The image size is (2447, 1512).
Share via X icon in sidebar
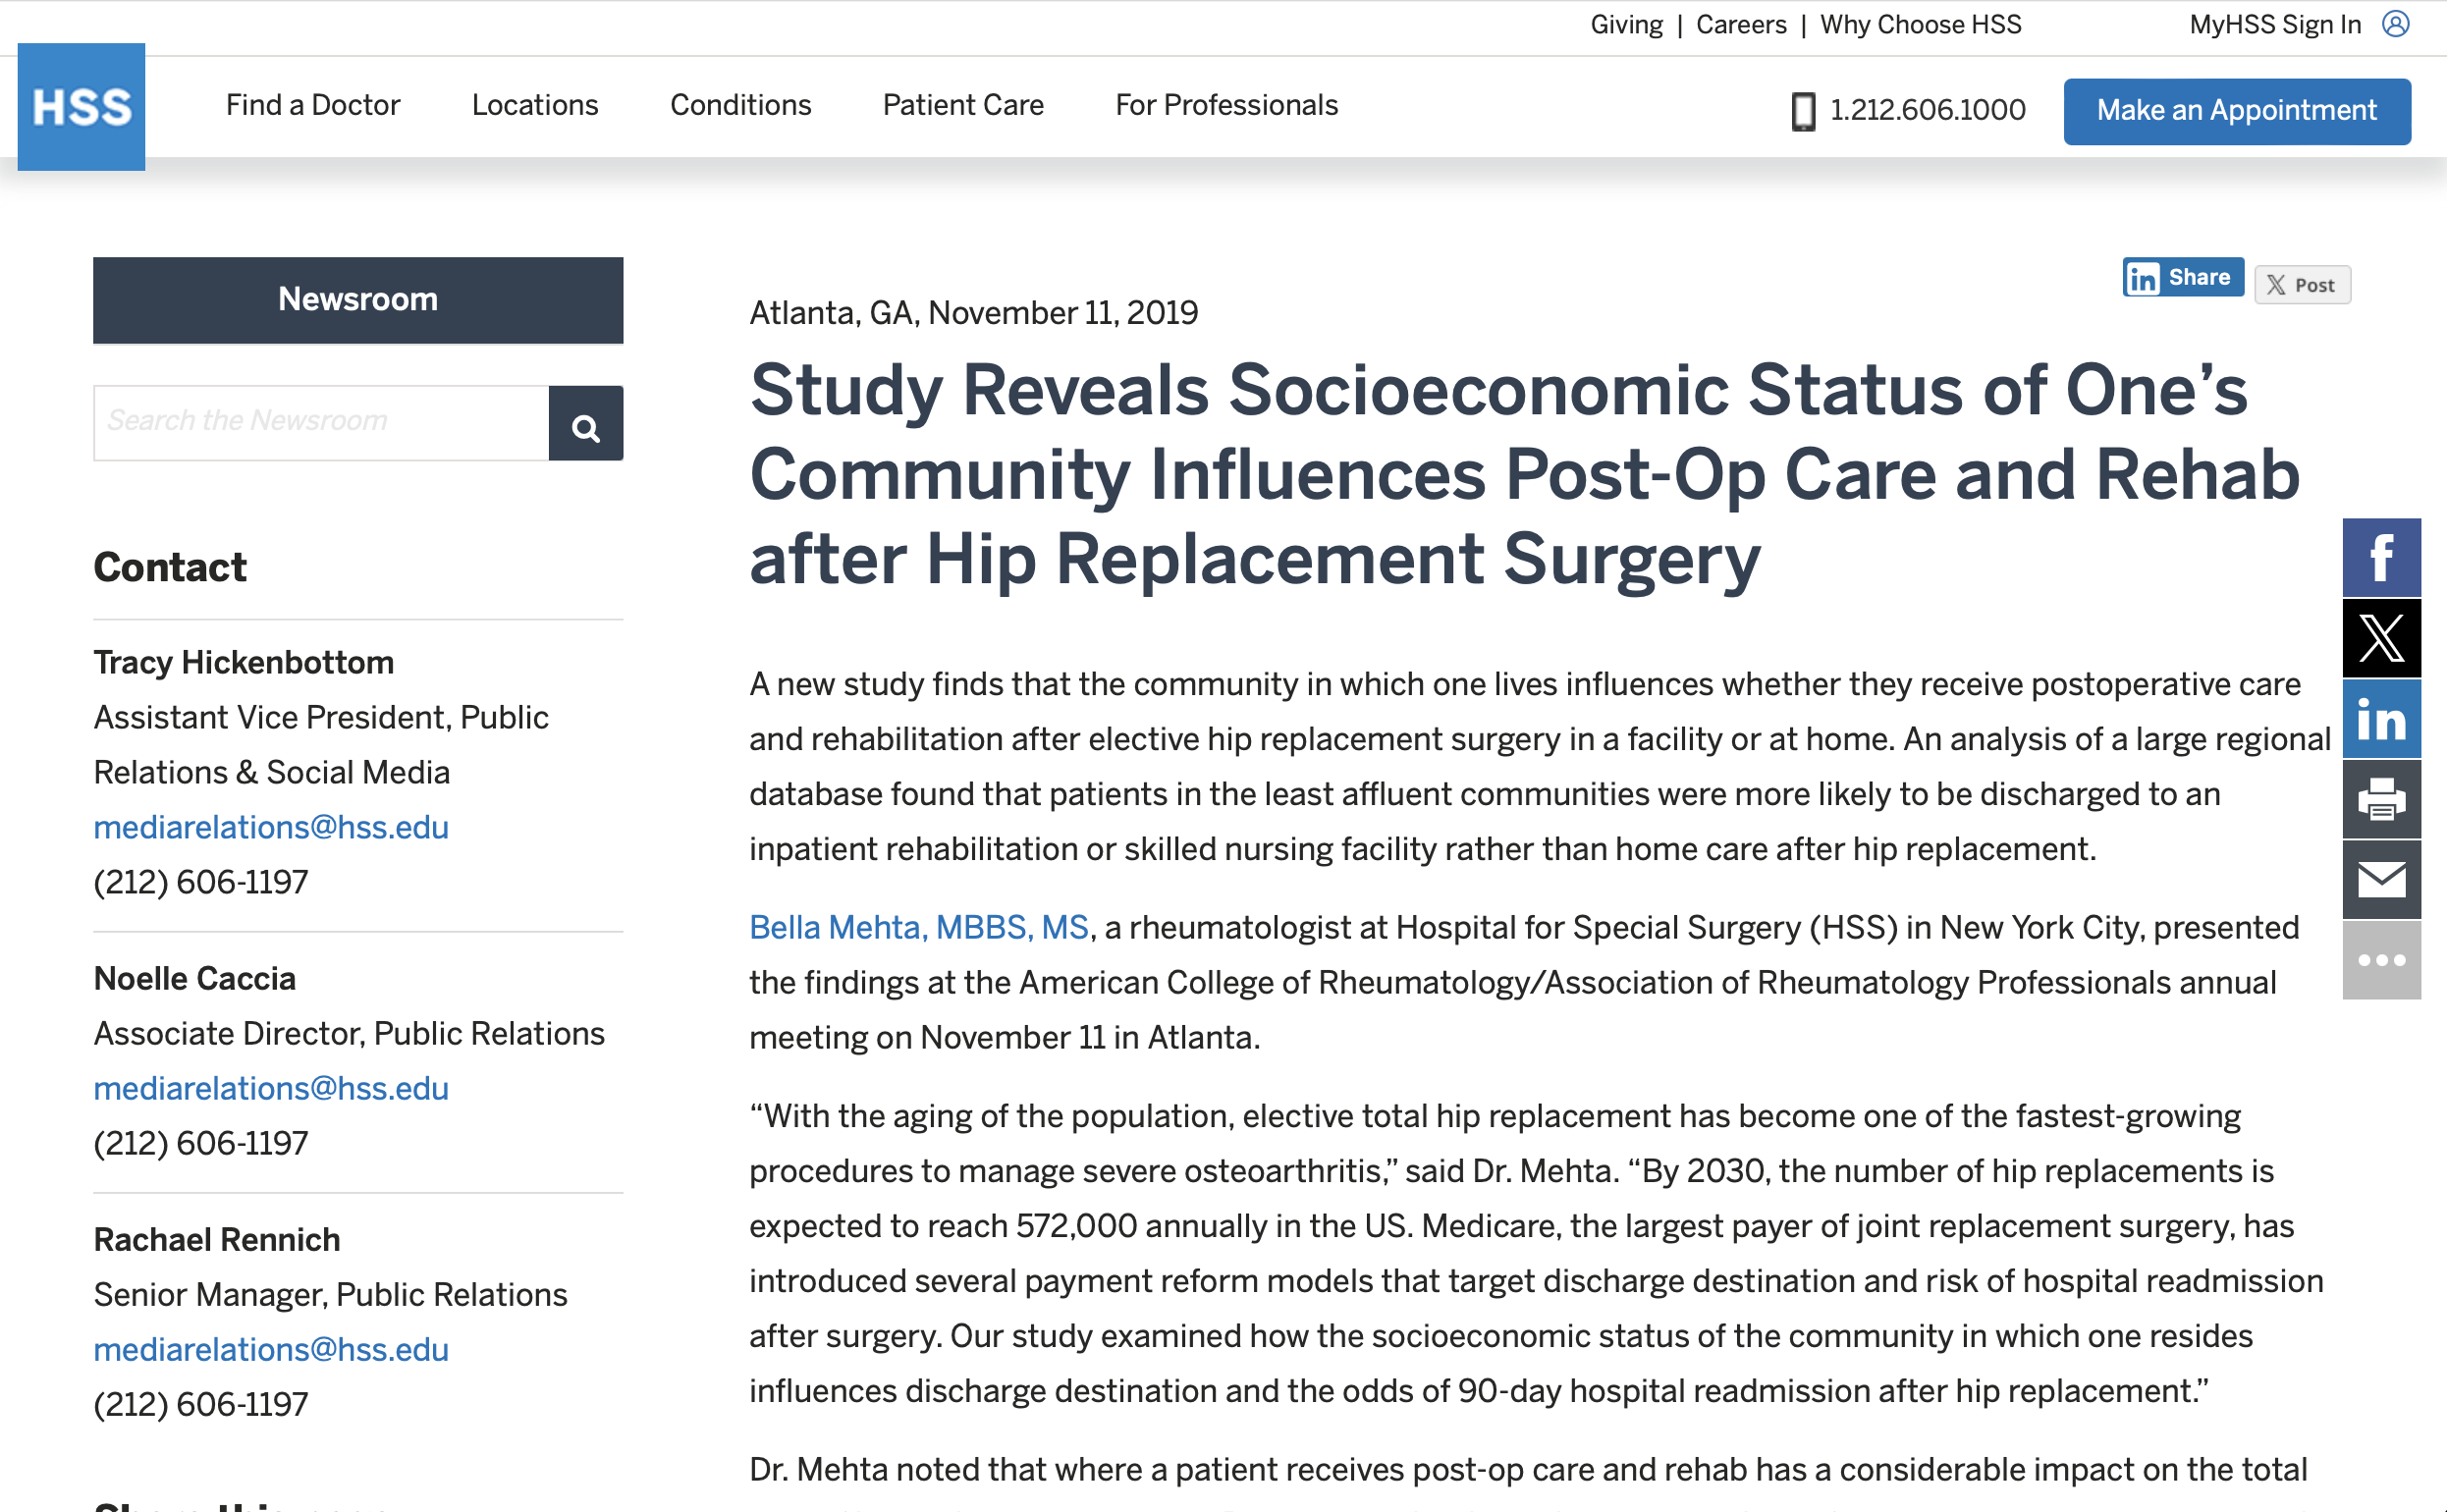[x=2380, y=638]
